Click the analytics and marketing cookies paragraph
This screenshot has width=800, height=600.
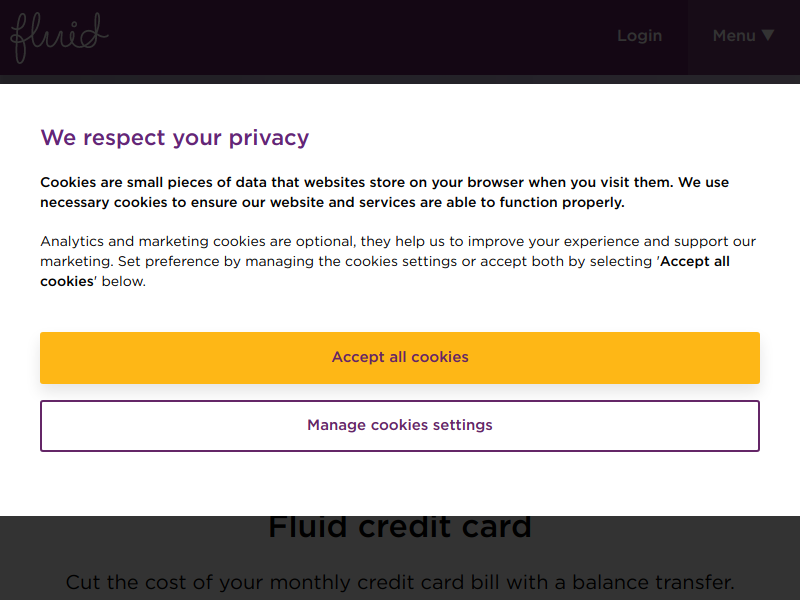(398, 261)
